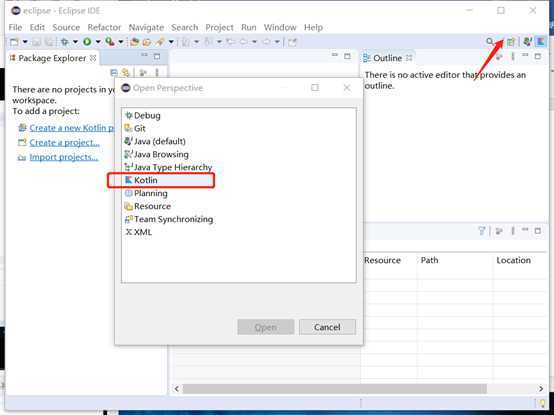Expand dropdown arrow next to Open Type
The width and height of the screenshot is (554, 415).
coord(171,42)
